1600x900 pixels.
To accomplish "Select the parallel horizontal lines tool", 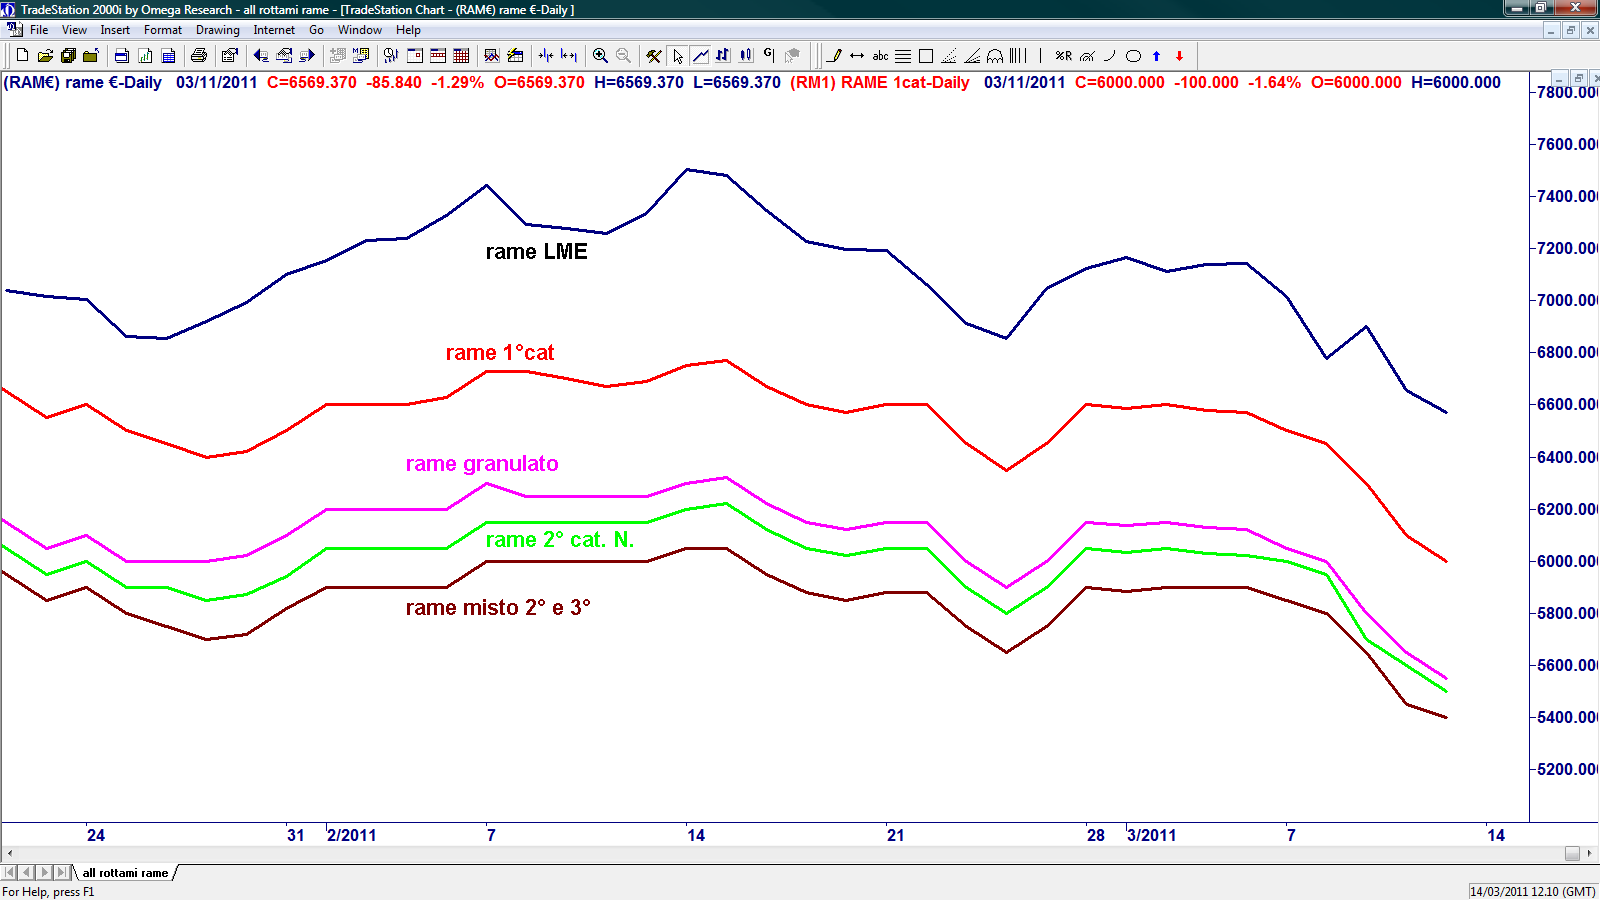I will (903, 56).
